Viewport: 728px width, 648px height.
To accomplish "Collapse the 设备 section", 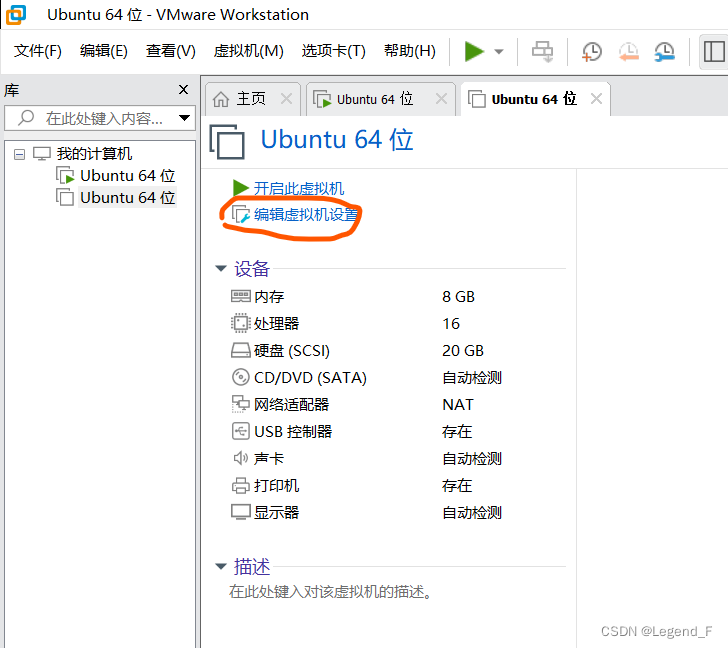I will click(221, 268).
